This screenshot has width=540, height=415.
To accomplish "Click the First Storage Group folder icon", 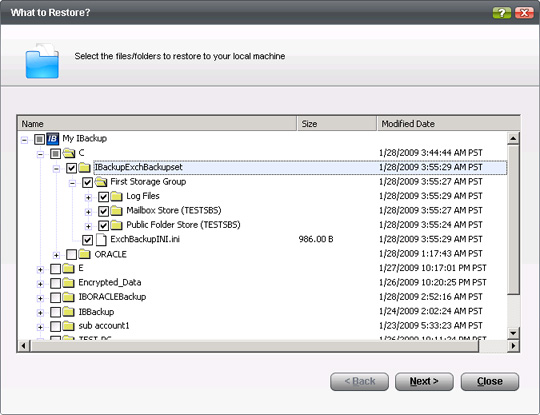I will click(x=101, y=182).
